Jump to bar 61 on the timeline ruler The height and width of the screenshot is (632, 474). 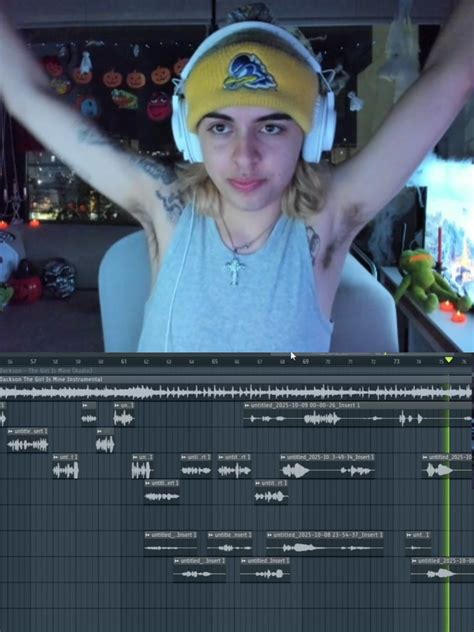[x=124, y=362]
